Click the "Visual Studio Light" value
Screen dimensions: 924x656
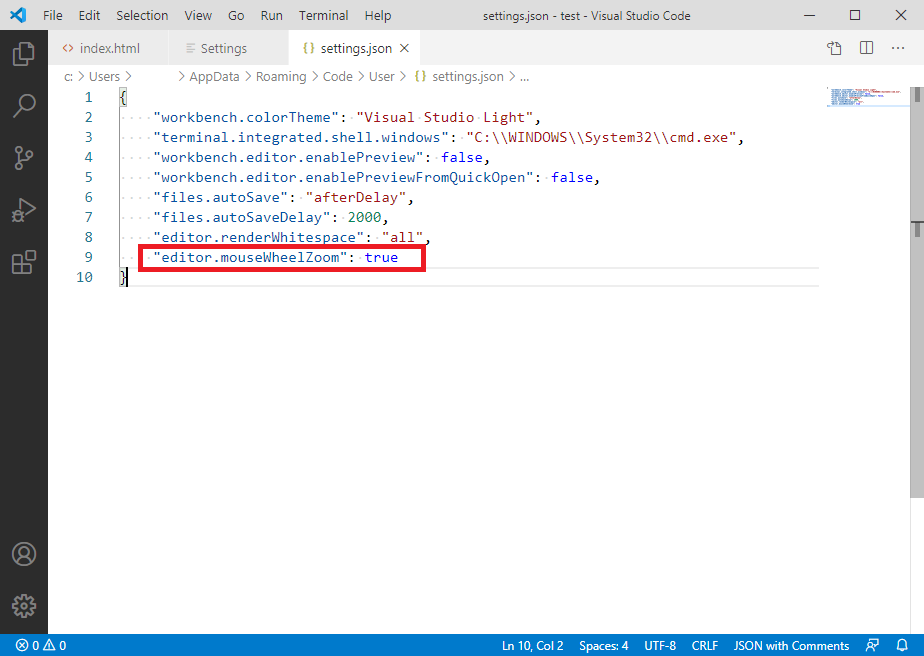pyautogui.click(x=444, y=117)
